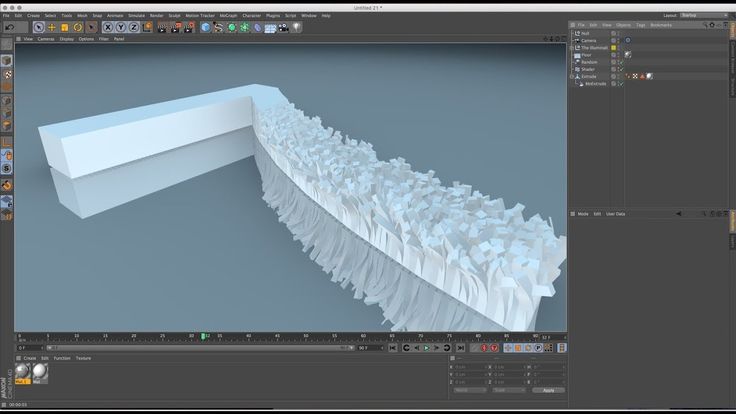This screenshot has width=736, height=414.
Task: Add a Cube primitive from toolbar
Action: pyautogui.click(x=205, y=27)
